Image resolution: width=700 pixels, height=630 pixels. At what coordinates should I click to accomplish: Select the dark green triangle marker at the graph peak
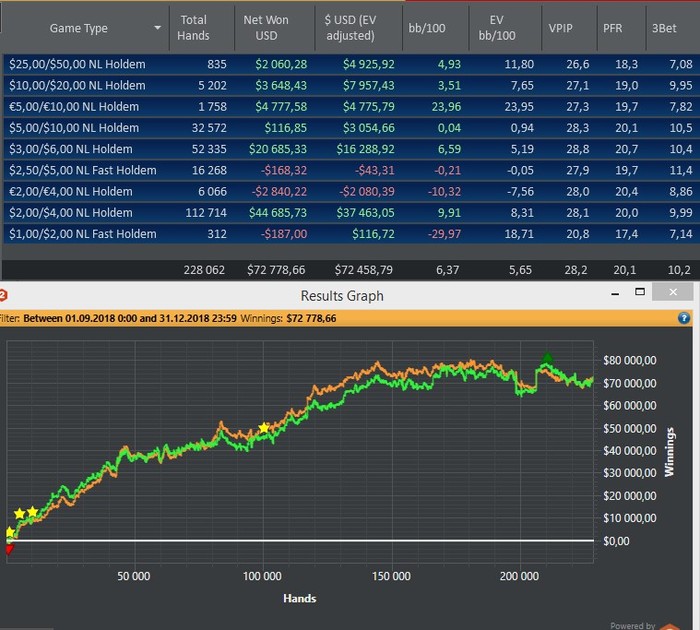pyautogui.click(x=546, y=359)
